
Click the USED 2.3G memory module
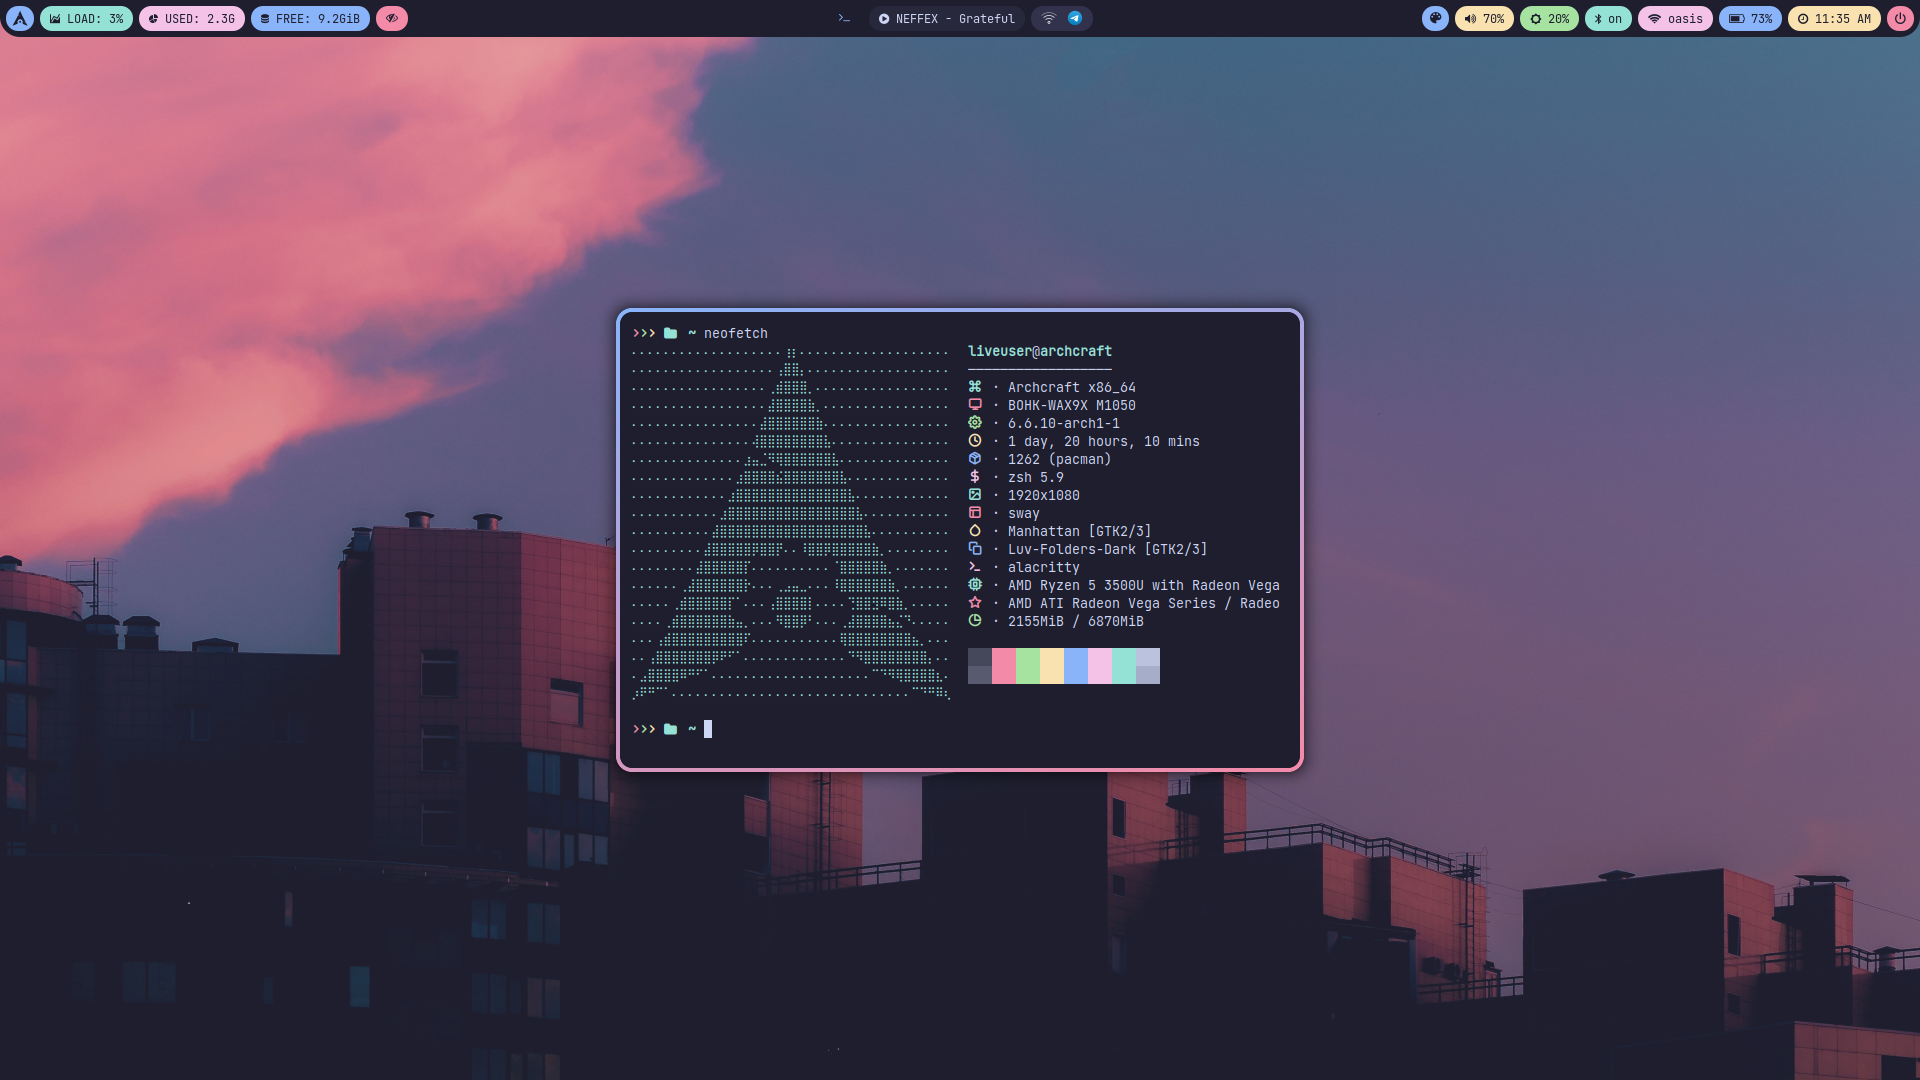pos(192,18)
